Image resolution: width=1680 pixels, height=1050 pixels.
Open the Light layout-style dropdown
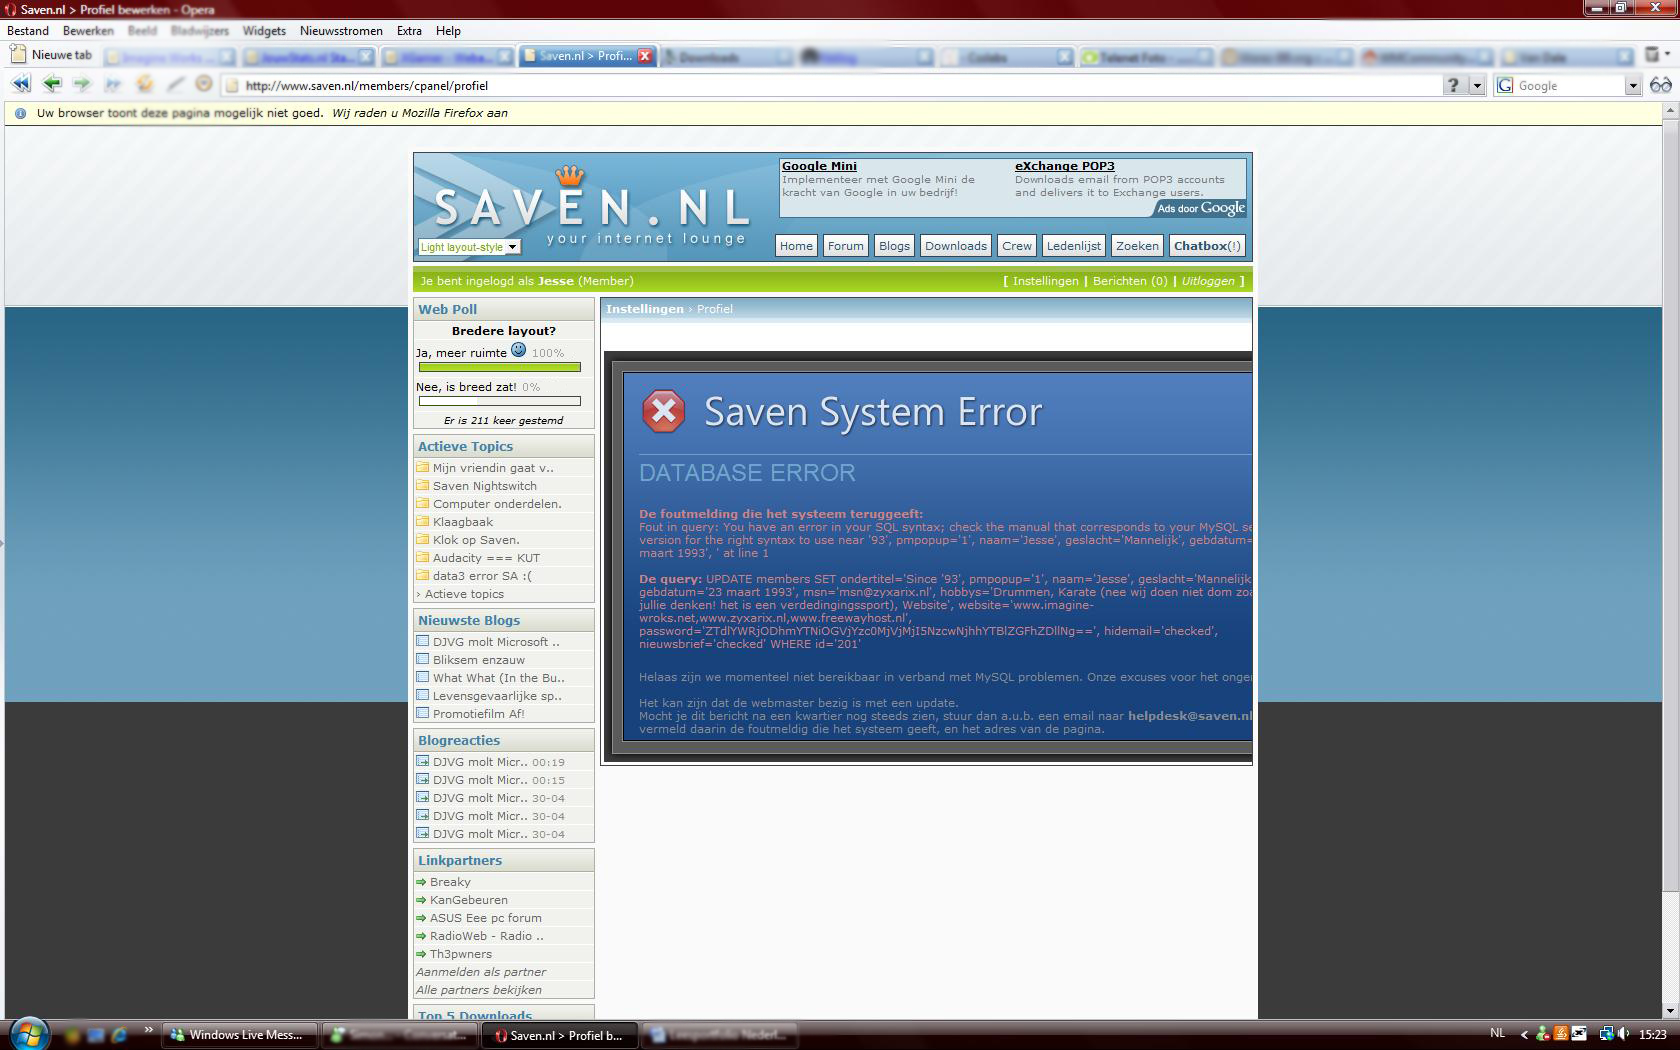coord(469,247)
